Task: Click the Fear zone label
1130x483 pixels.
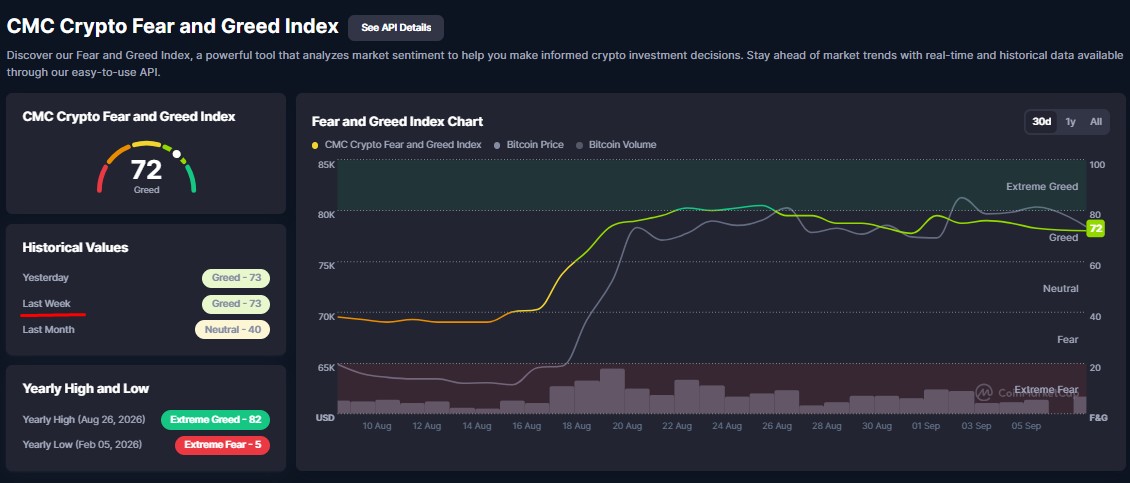Action: [1068, 339]
